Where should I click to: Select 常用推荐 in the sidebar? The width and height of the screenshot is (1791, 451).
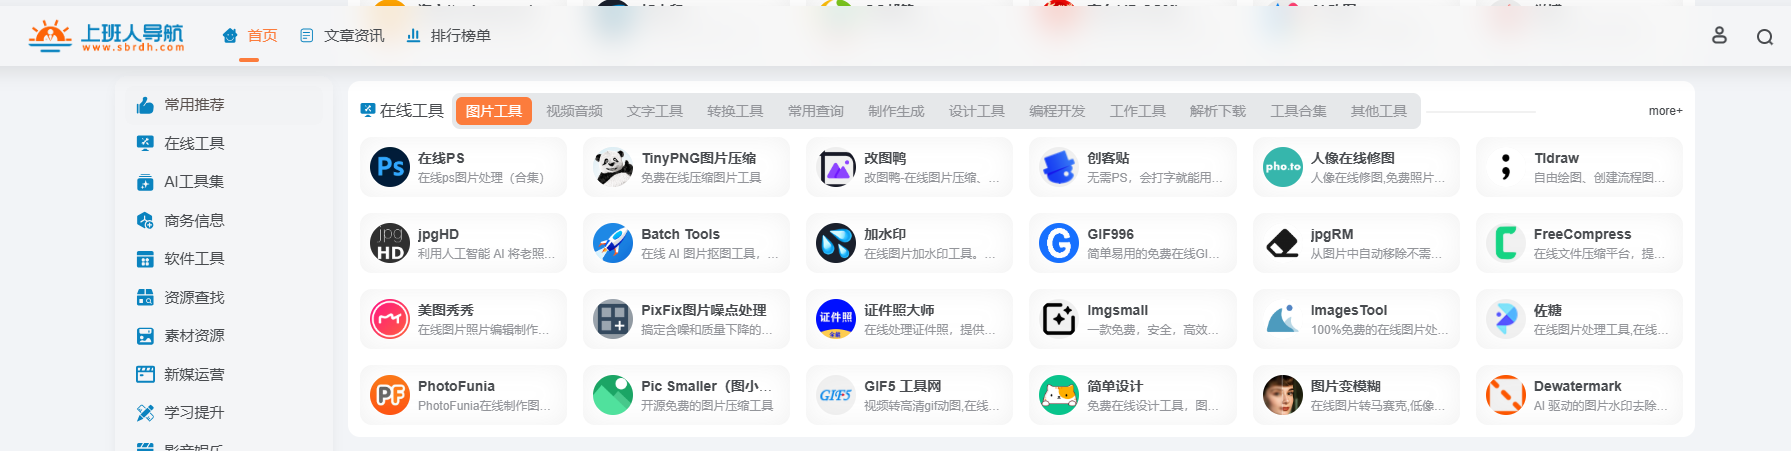180,105
